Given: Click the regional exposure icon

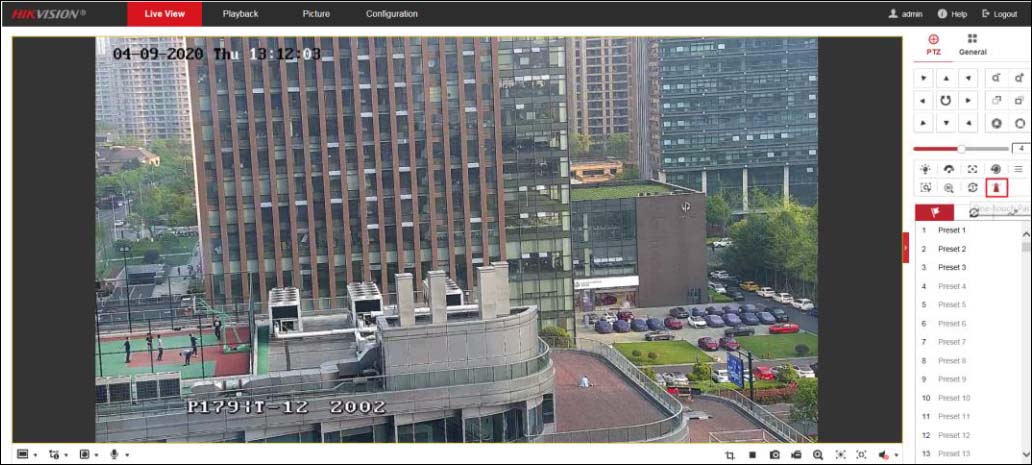Looking at the screenshot, I should [x=840, y=454].
